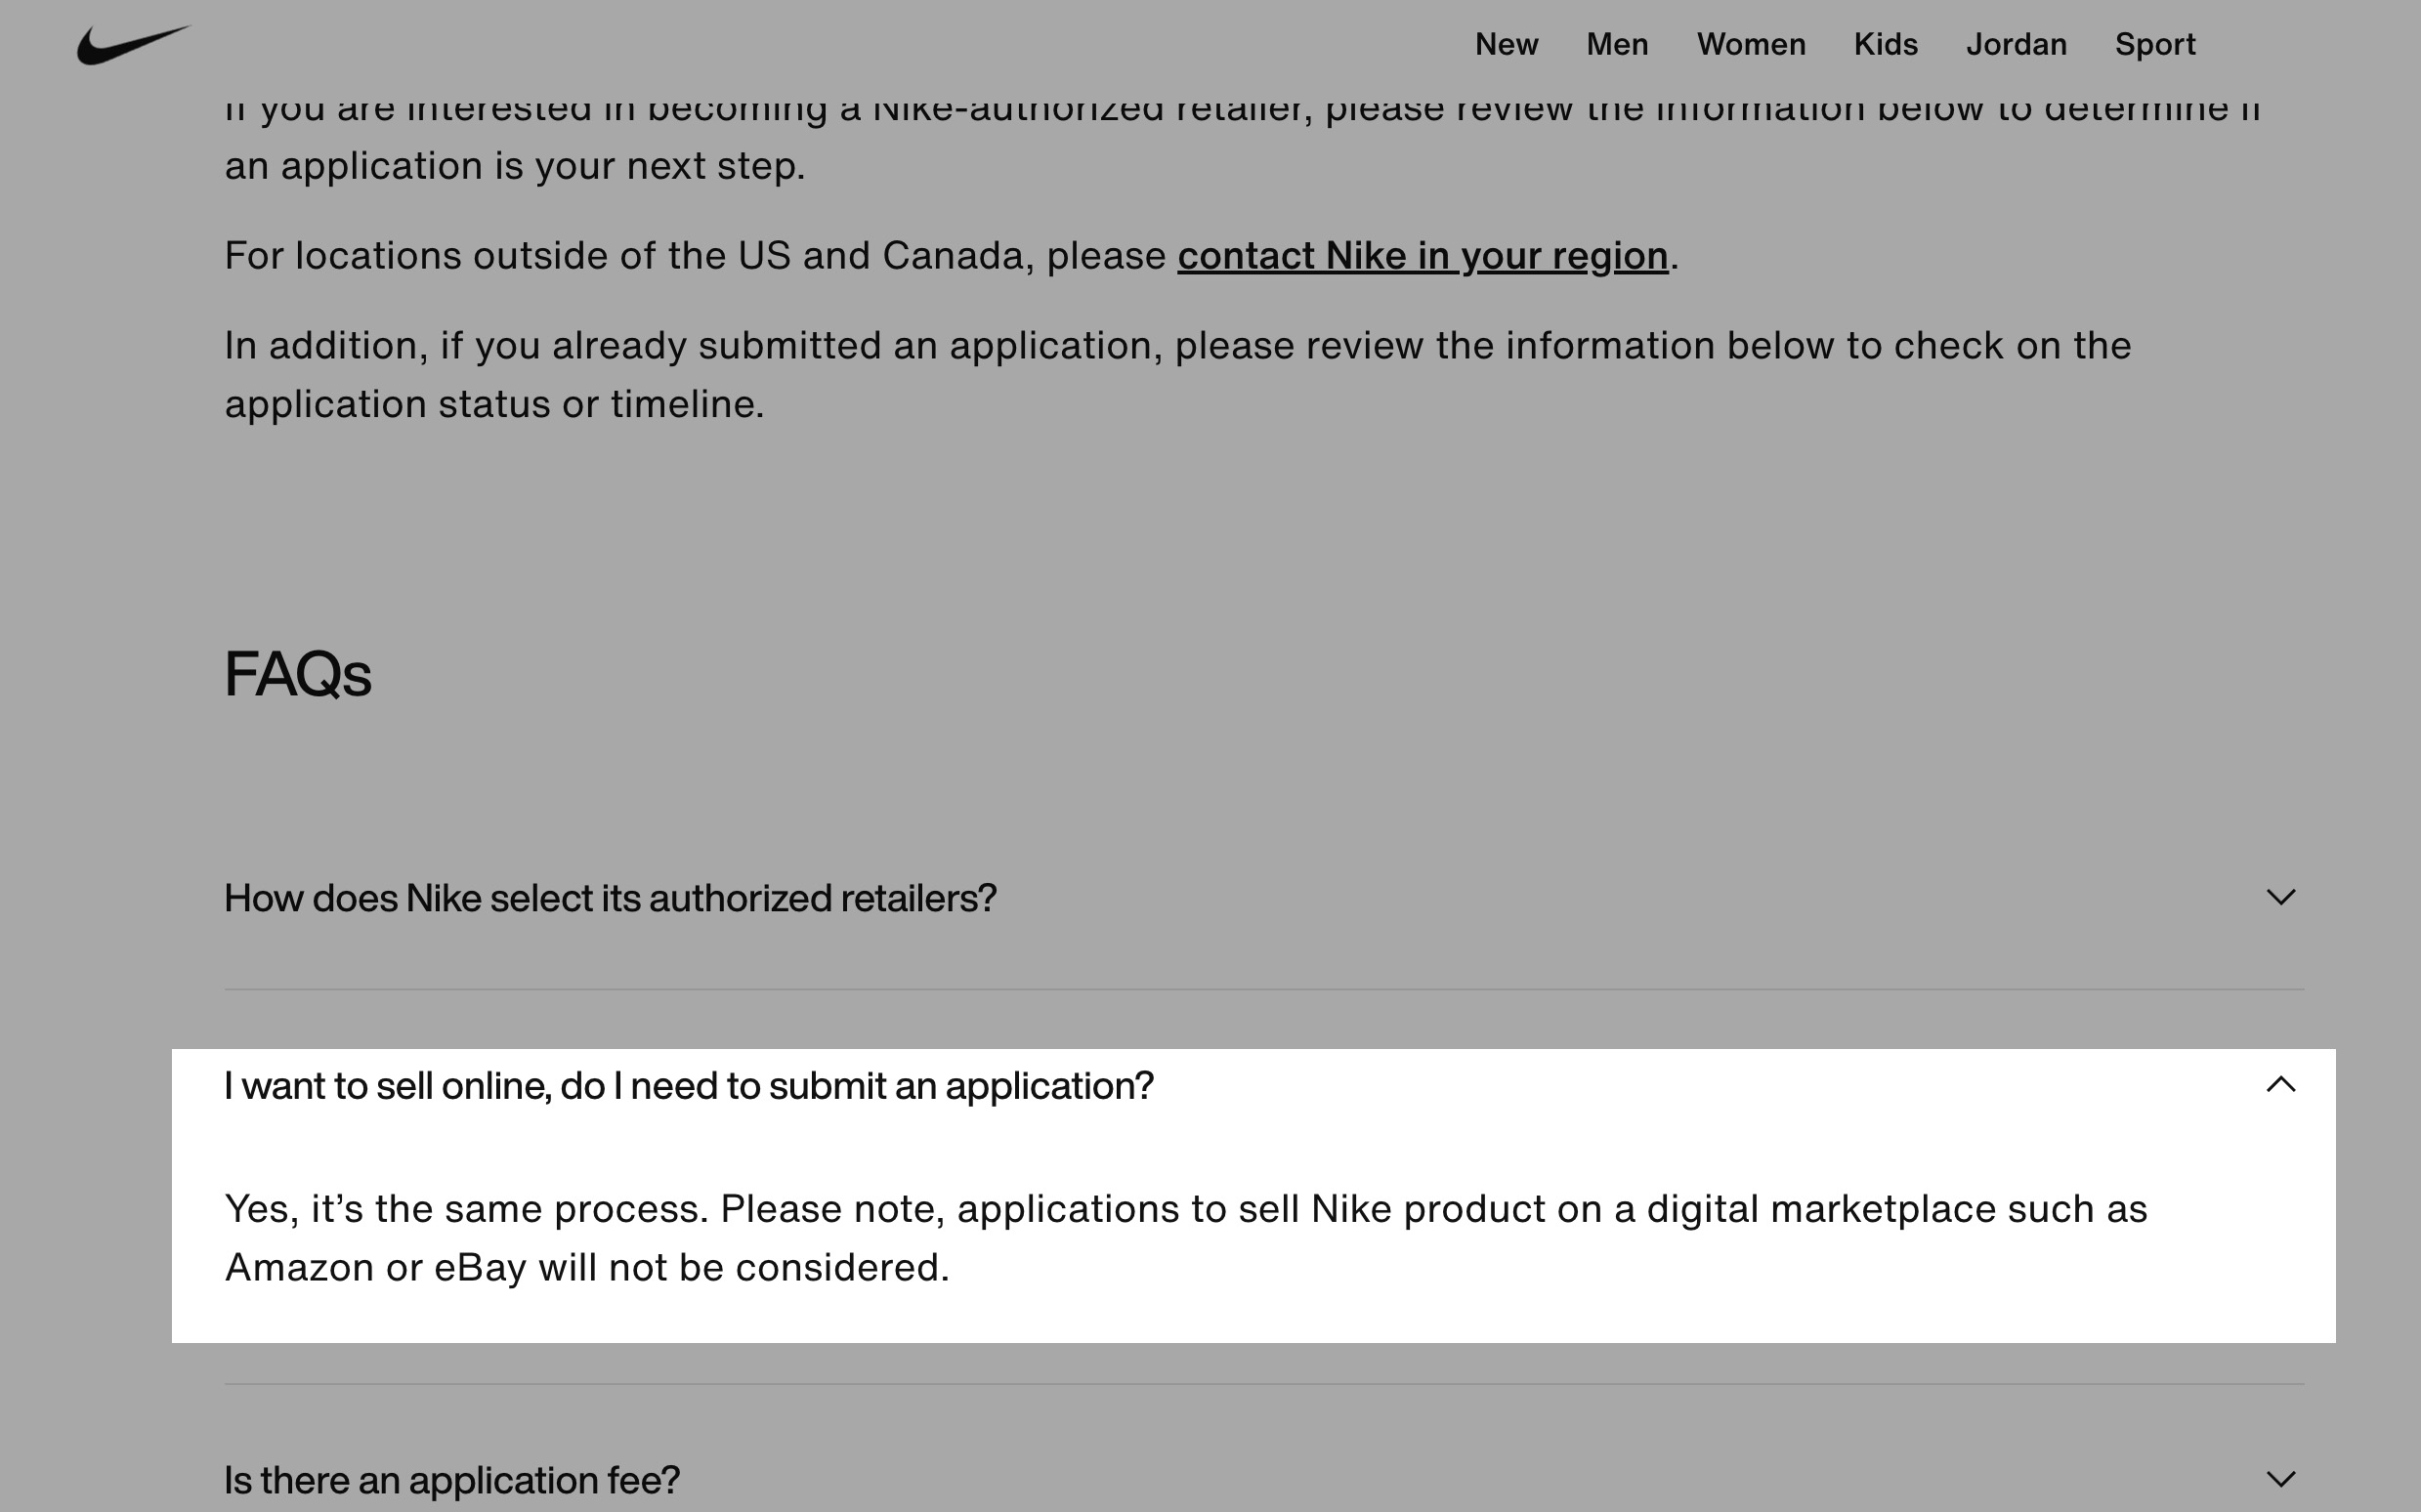Click the FAQs heading
Viewport: 2421px width, 1512px height.
click(x=297, y=674)
